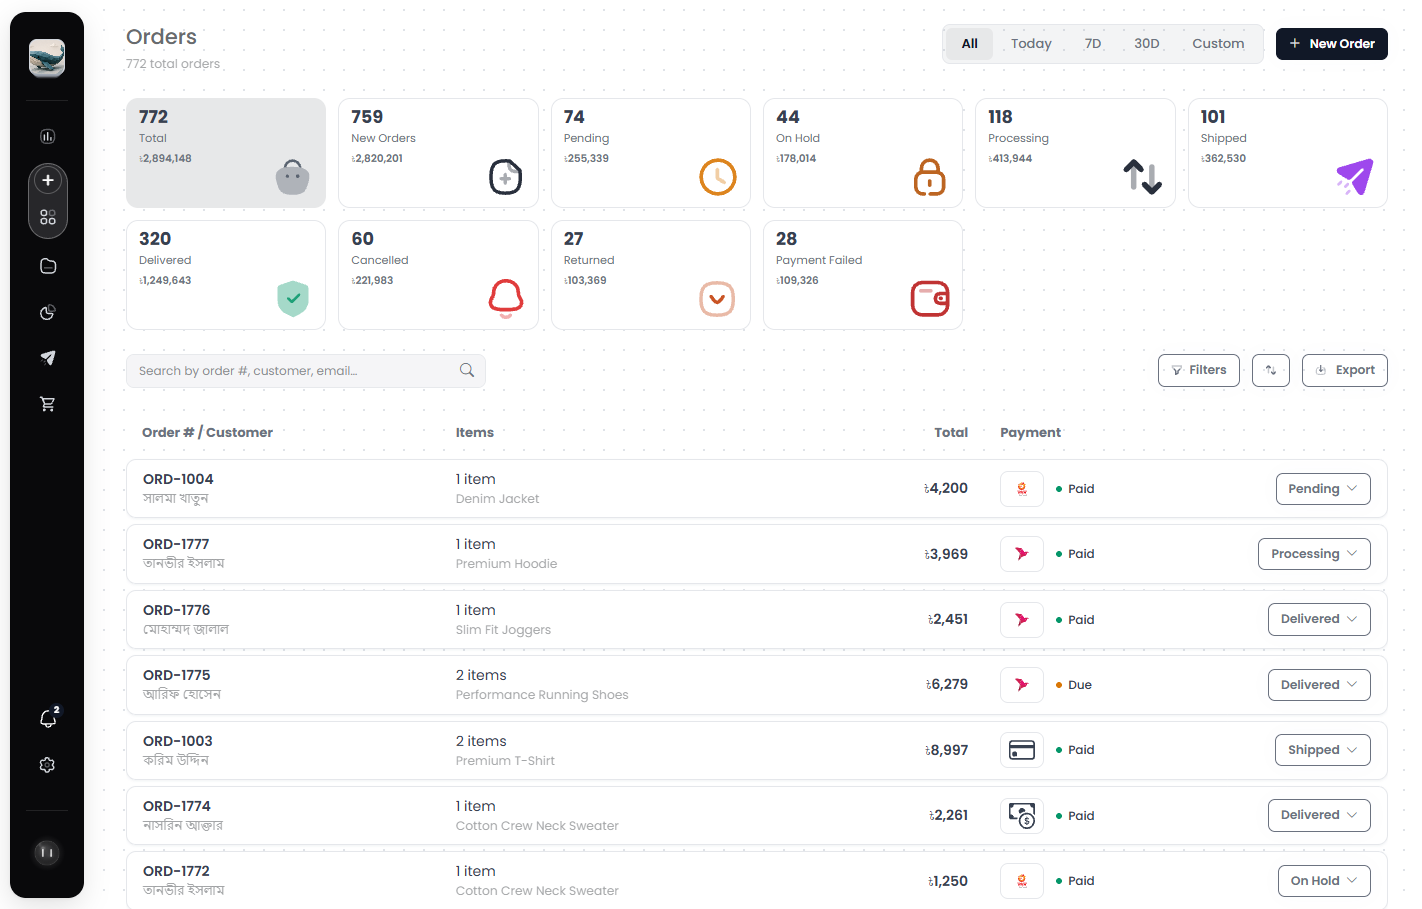Click the pause icon at sidebar bottom

[x=47, y=852]
